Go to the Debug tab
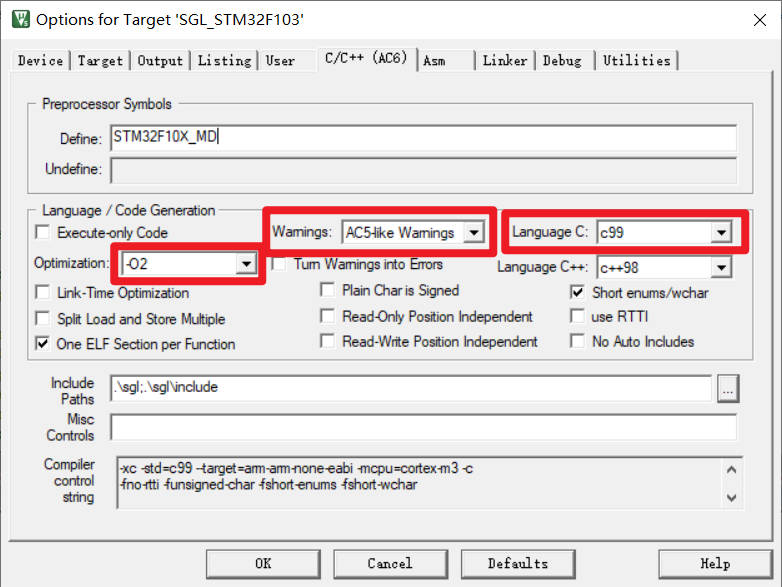 tap(562, 61)
